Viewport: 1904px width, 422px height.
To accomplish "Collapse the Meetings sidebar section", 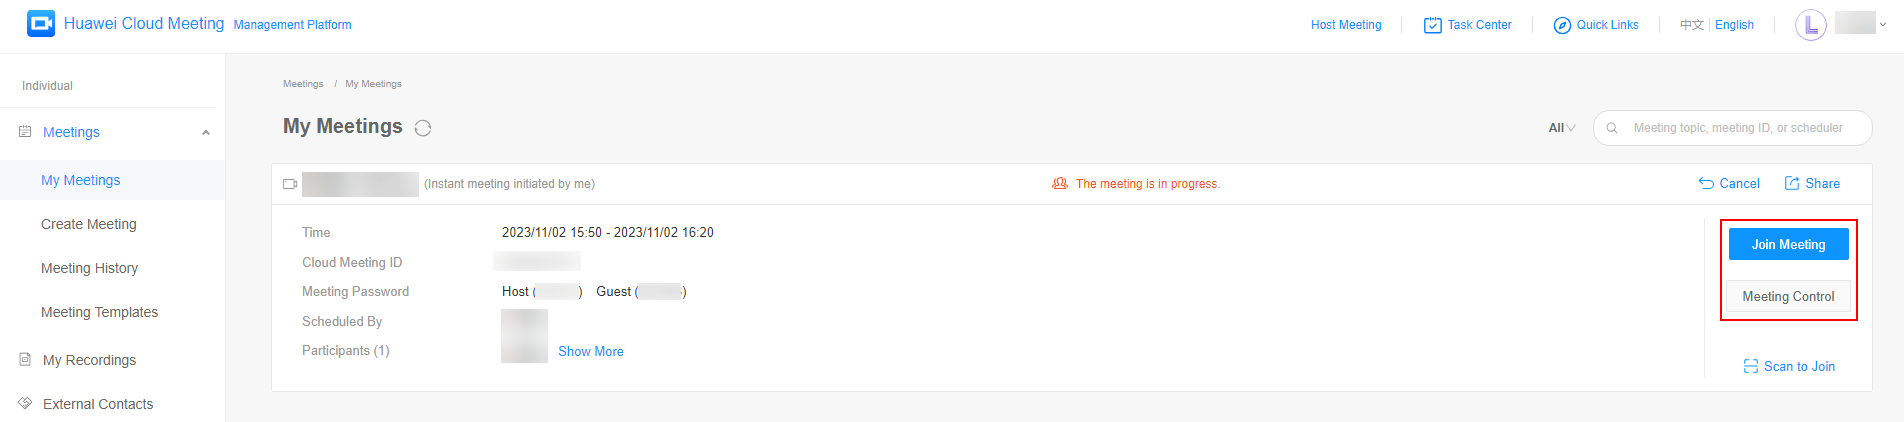I will (206, 132).
